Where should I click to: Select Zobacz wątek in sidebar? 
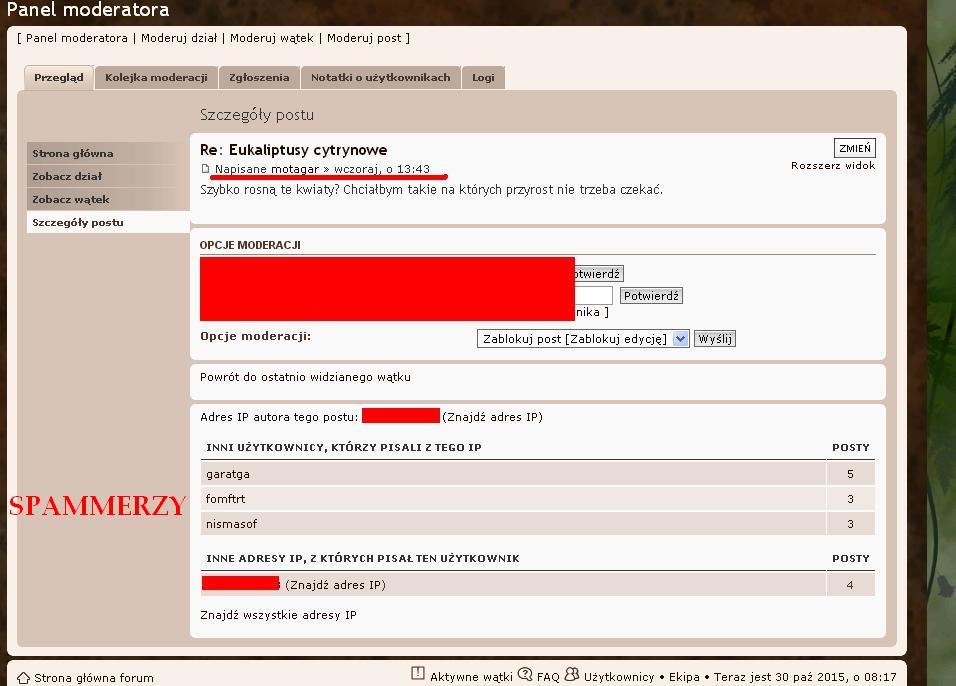71,199
